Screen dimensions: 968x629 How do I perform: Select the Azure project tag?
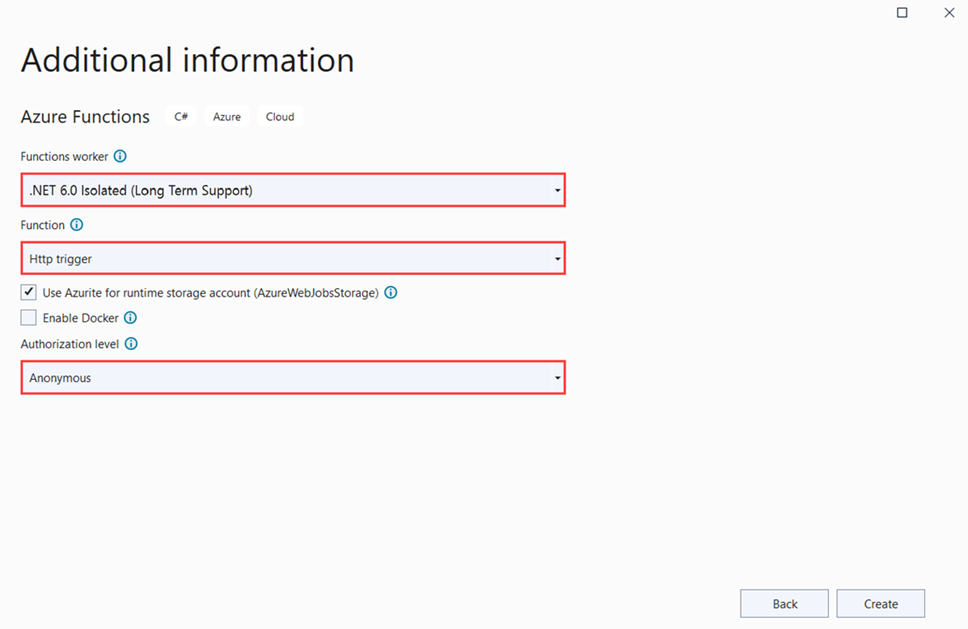pos(226,116)
